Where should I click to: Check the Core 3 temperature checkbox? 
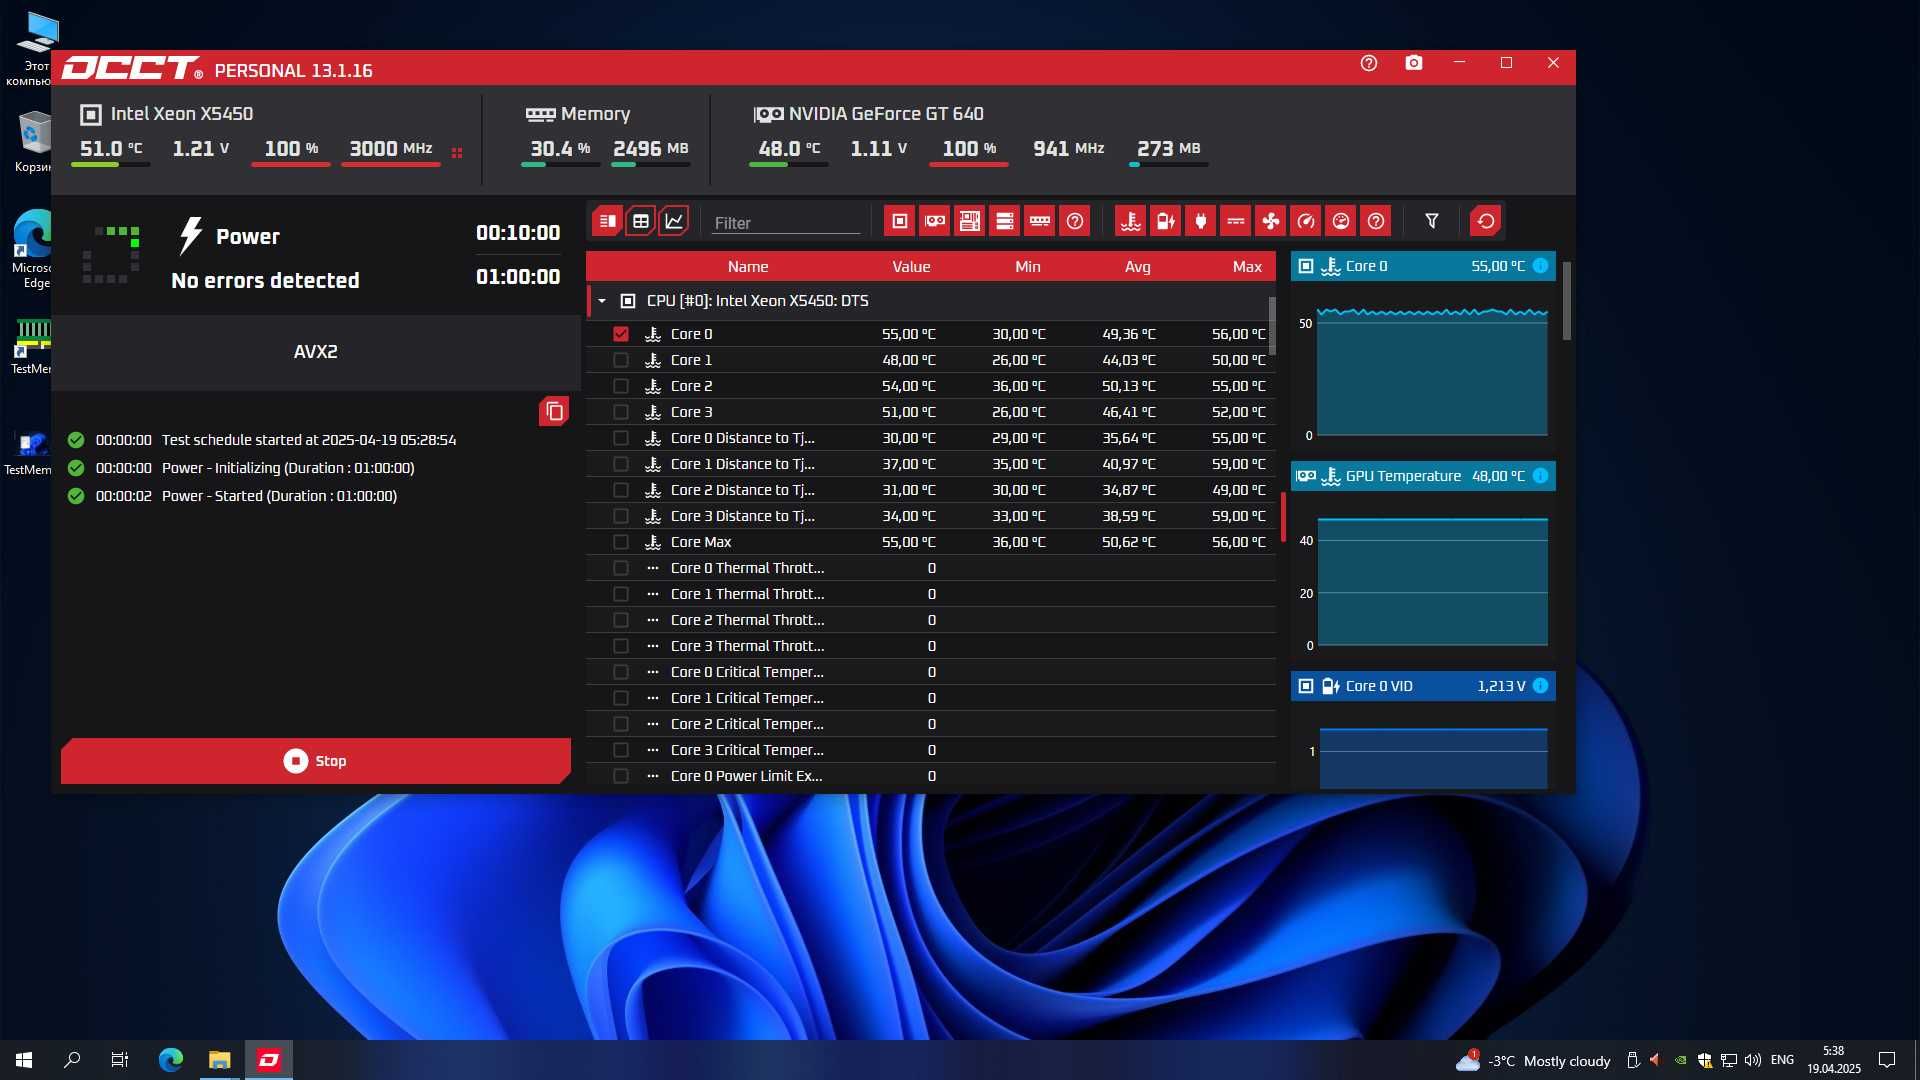click(621, 412)
